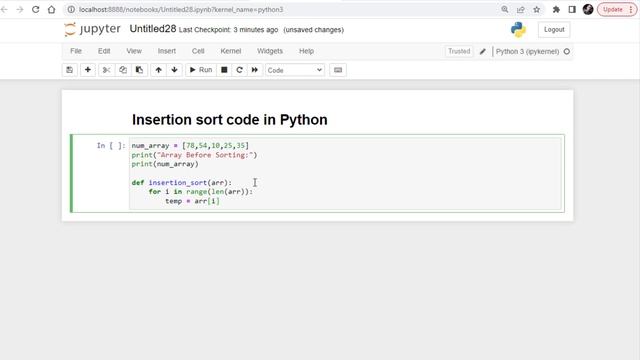The height and width of the screenshot is (360, 640).
Task: Copy the selected cell
Action: point(123,70)
